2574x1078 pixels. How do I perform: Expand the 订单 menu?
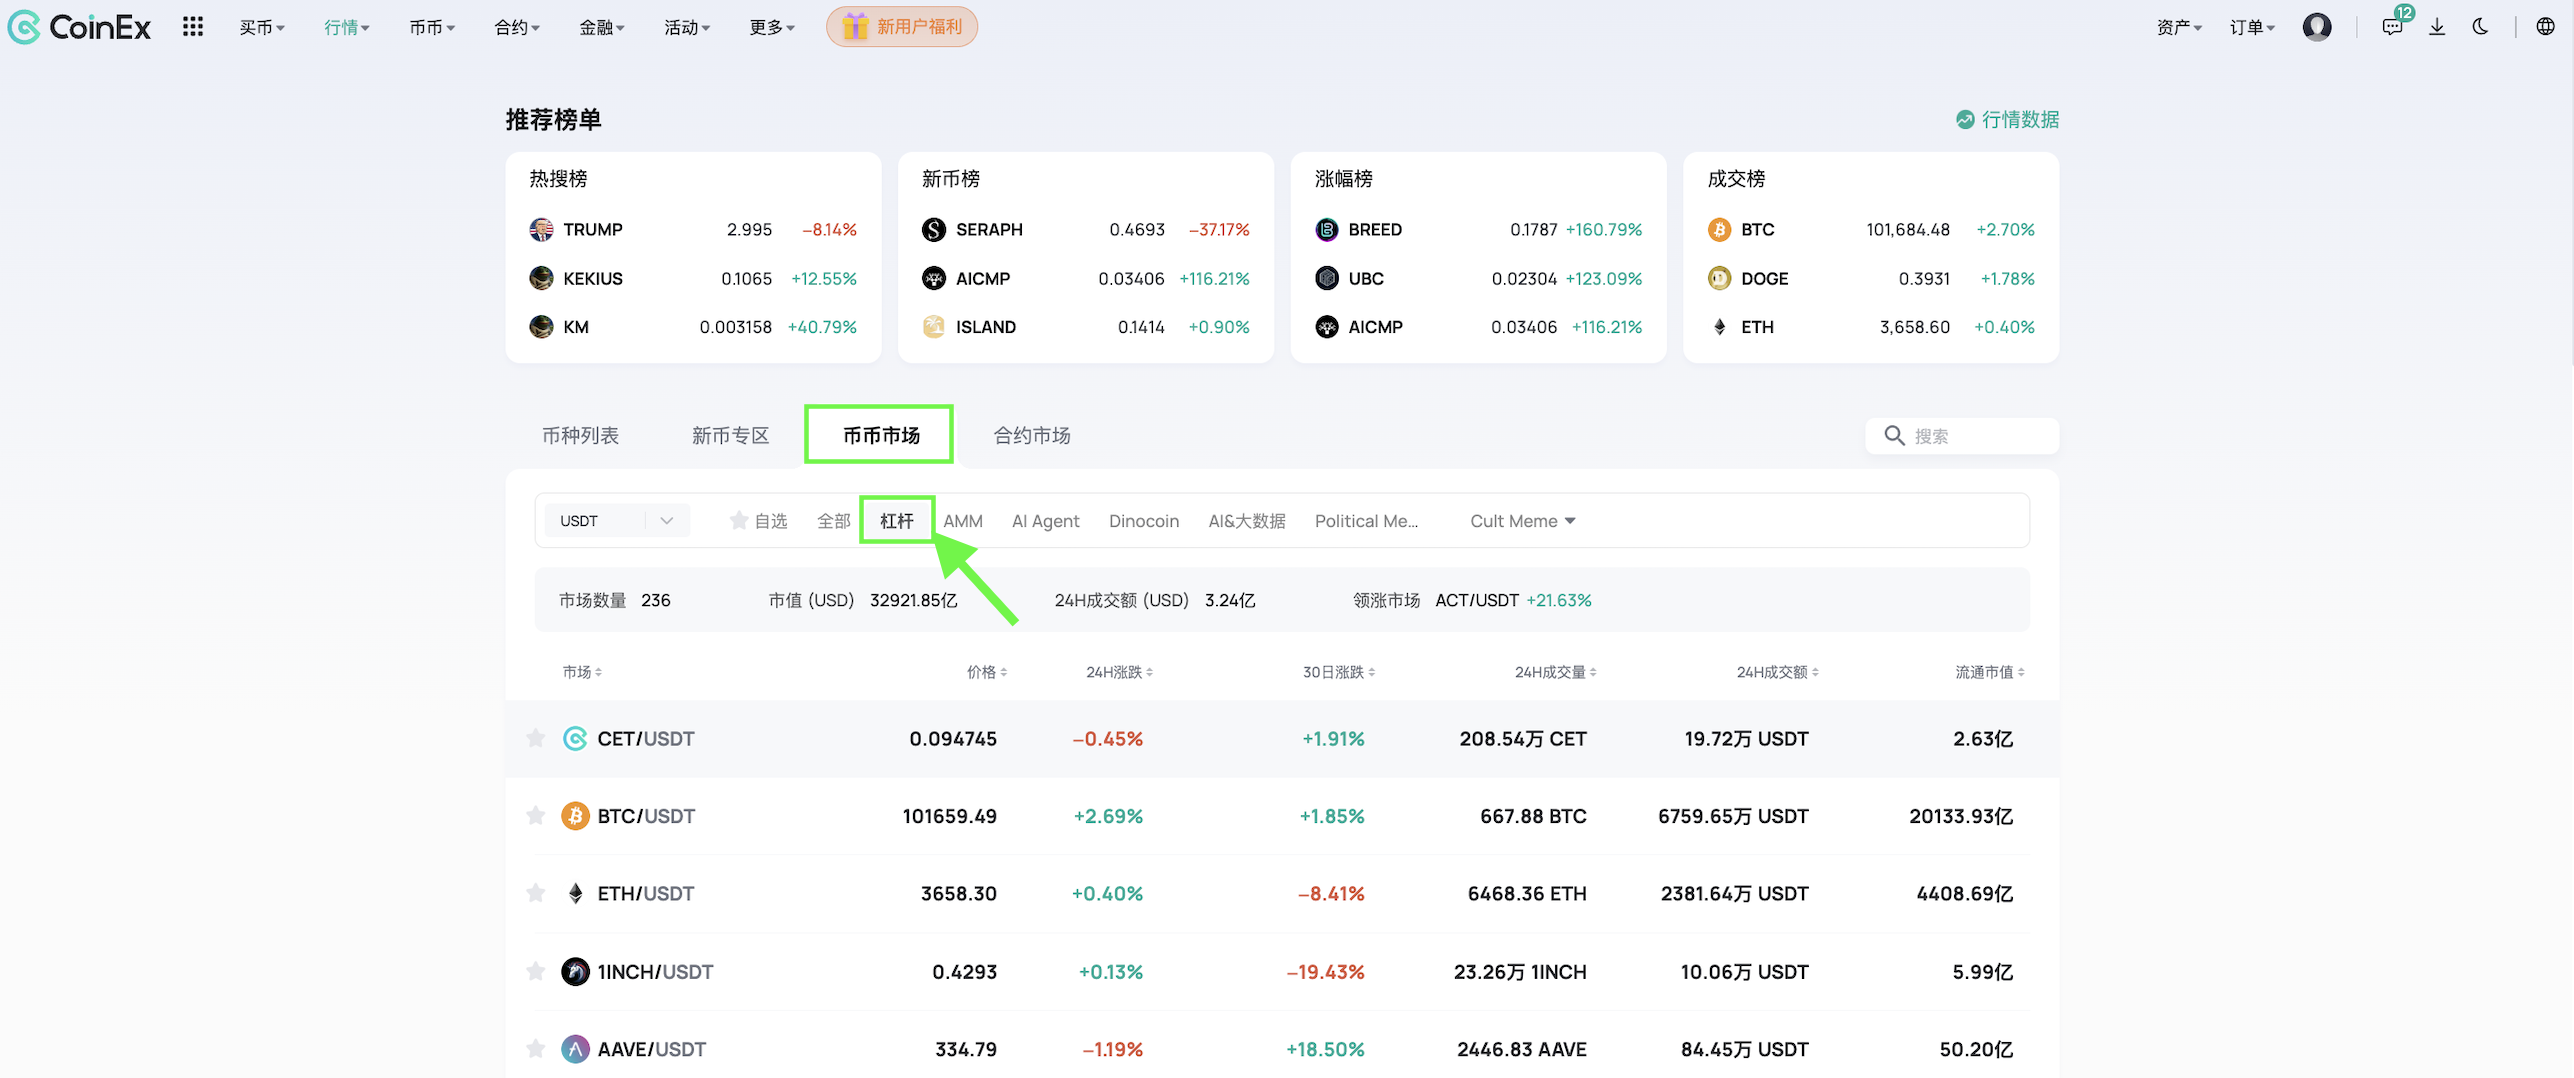coord(2252,27)
